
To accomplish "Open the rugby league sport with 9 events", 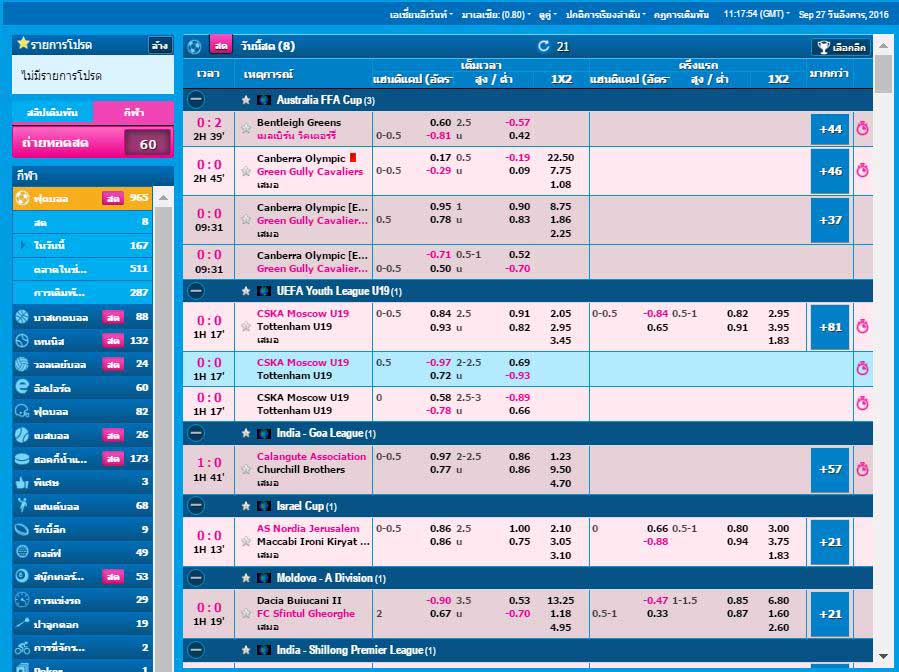I will [83, 529].
